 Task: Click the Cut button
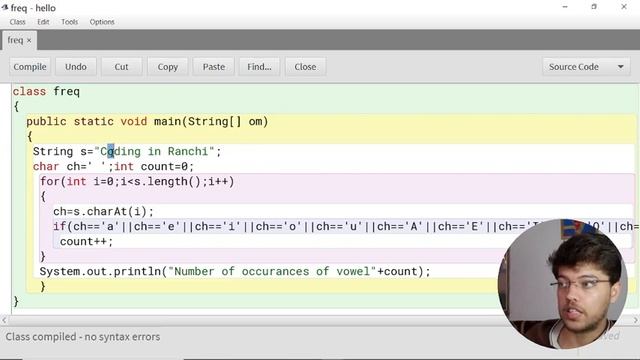click(x=121, y=67)
